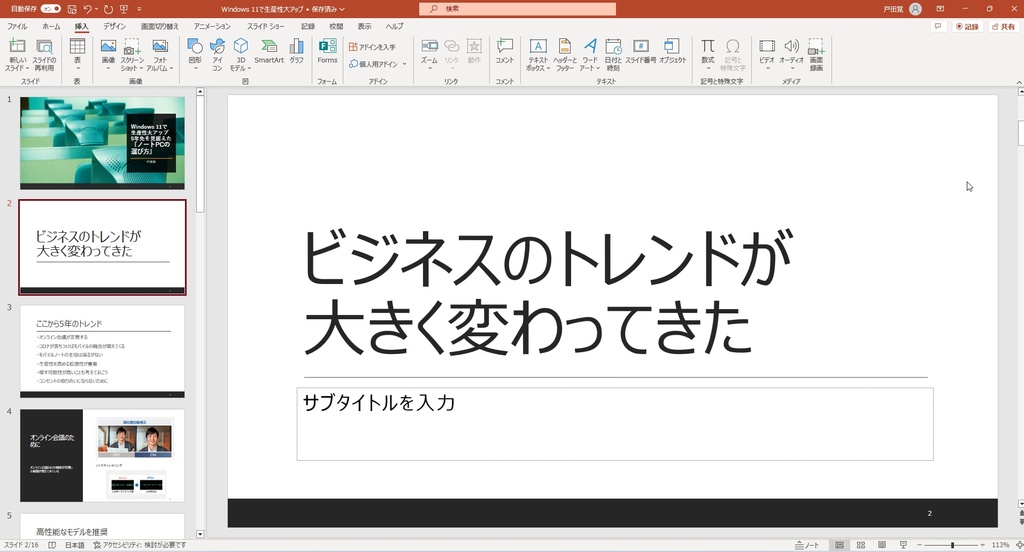Insert an オブジェクト
Screen dimensions: 1024x552
[x=672, y=51]
